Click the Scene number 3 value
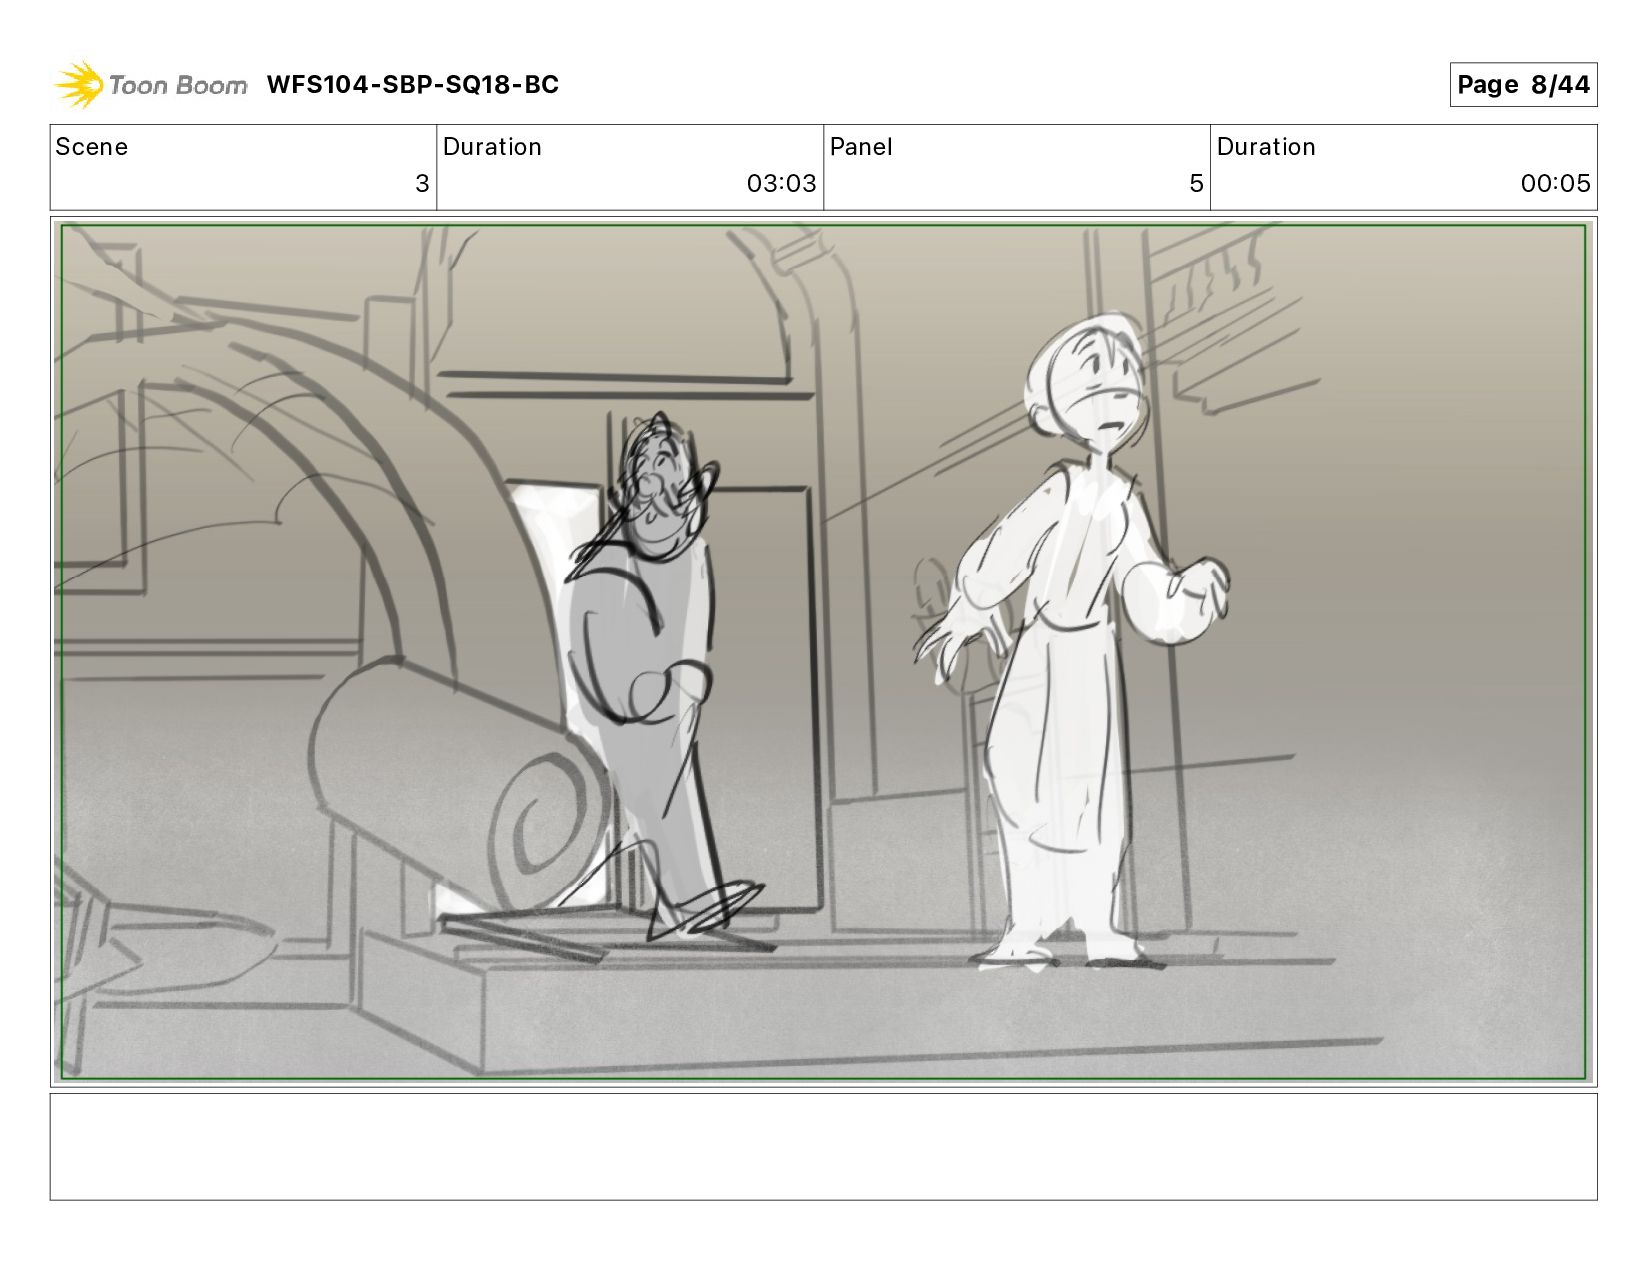 (x=422, y=184)
